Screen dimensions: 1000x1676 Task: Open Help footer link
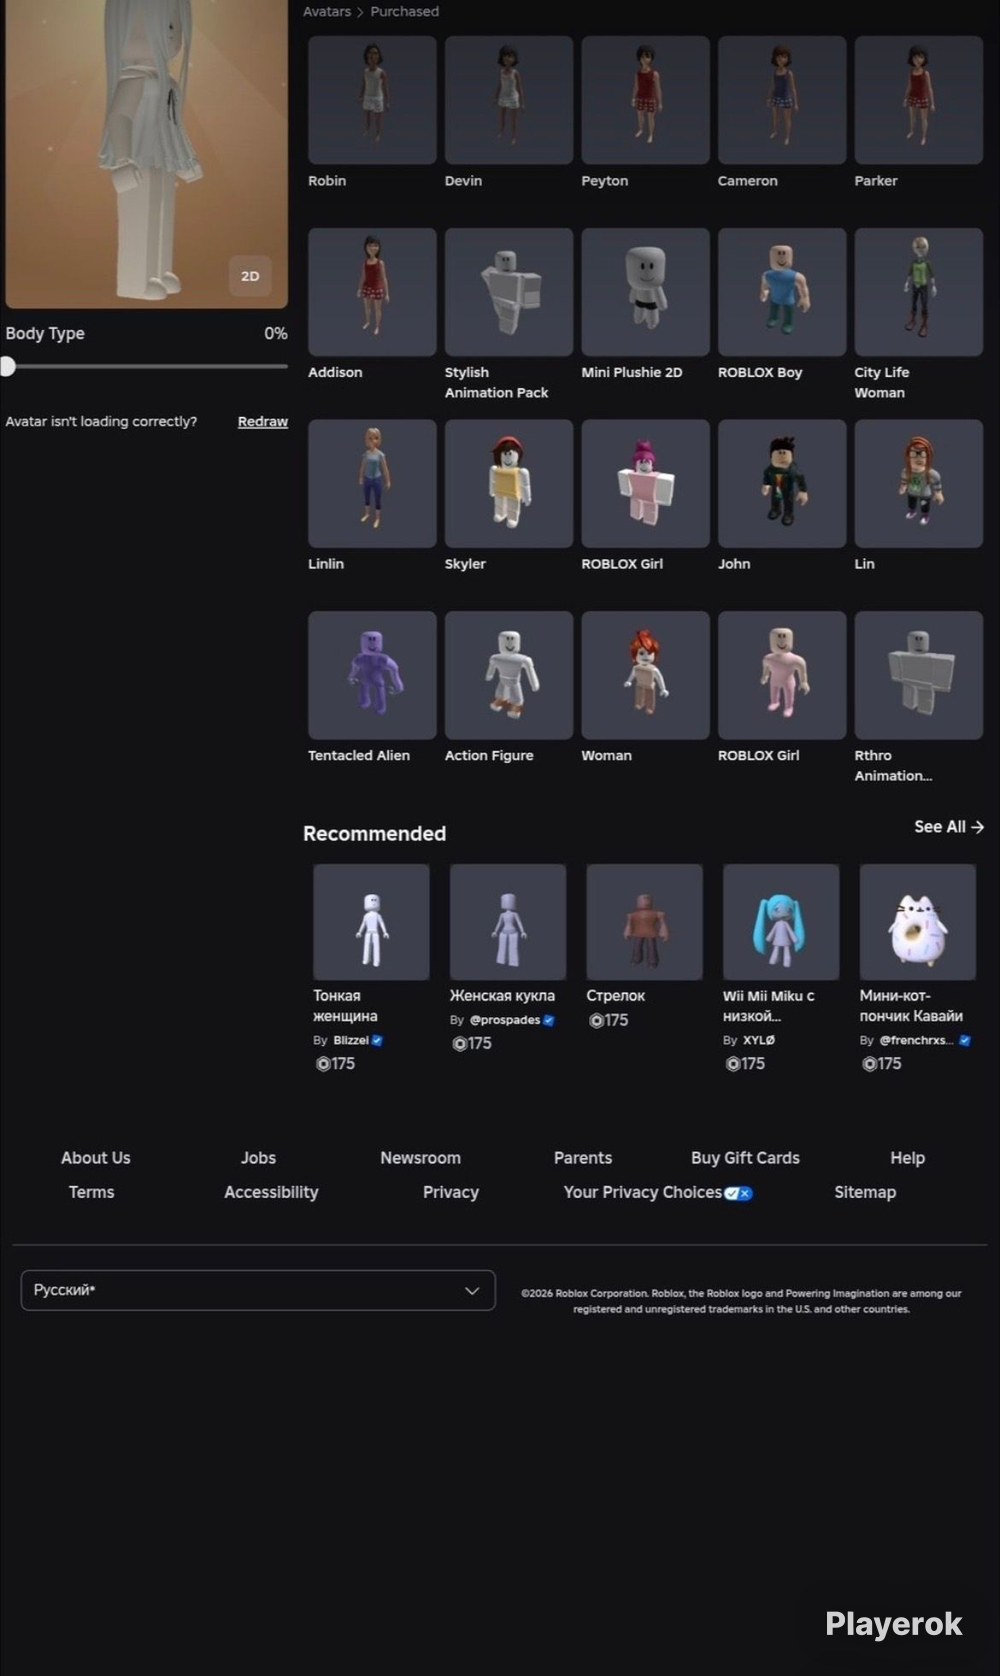tap(908, 1158)
